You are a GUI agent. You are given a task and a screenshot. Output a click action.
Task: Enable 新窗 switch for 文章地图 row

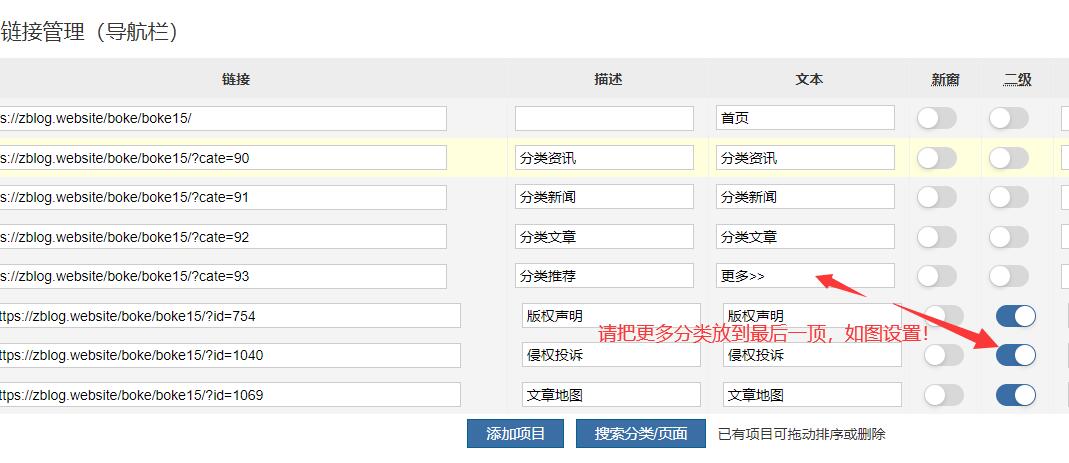click(x=944, y=395)
